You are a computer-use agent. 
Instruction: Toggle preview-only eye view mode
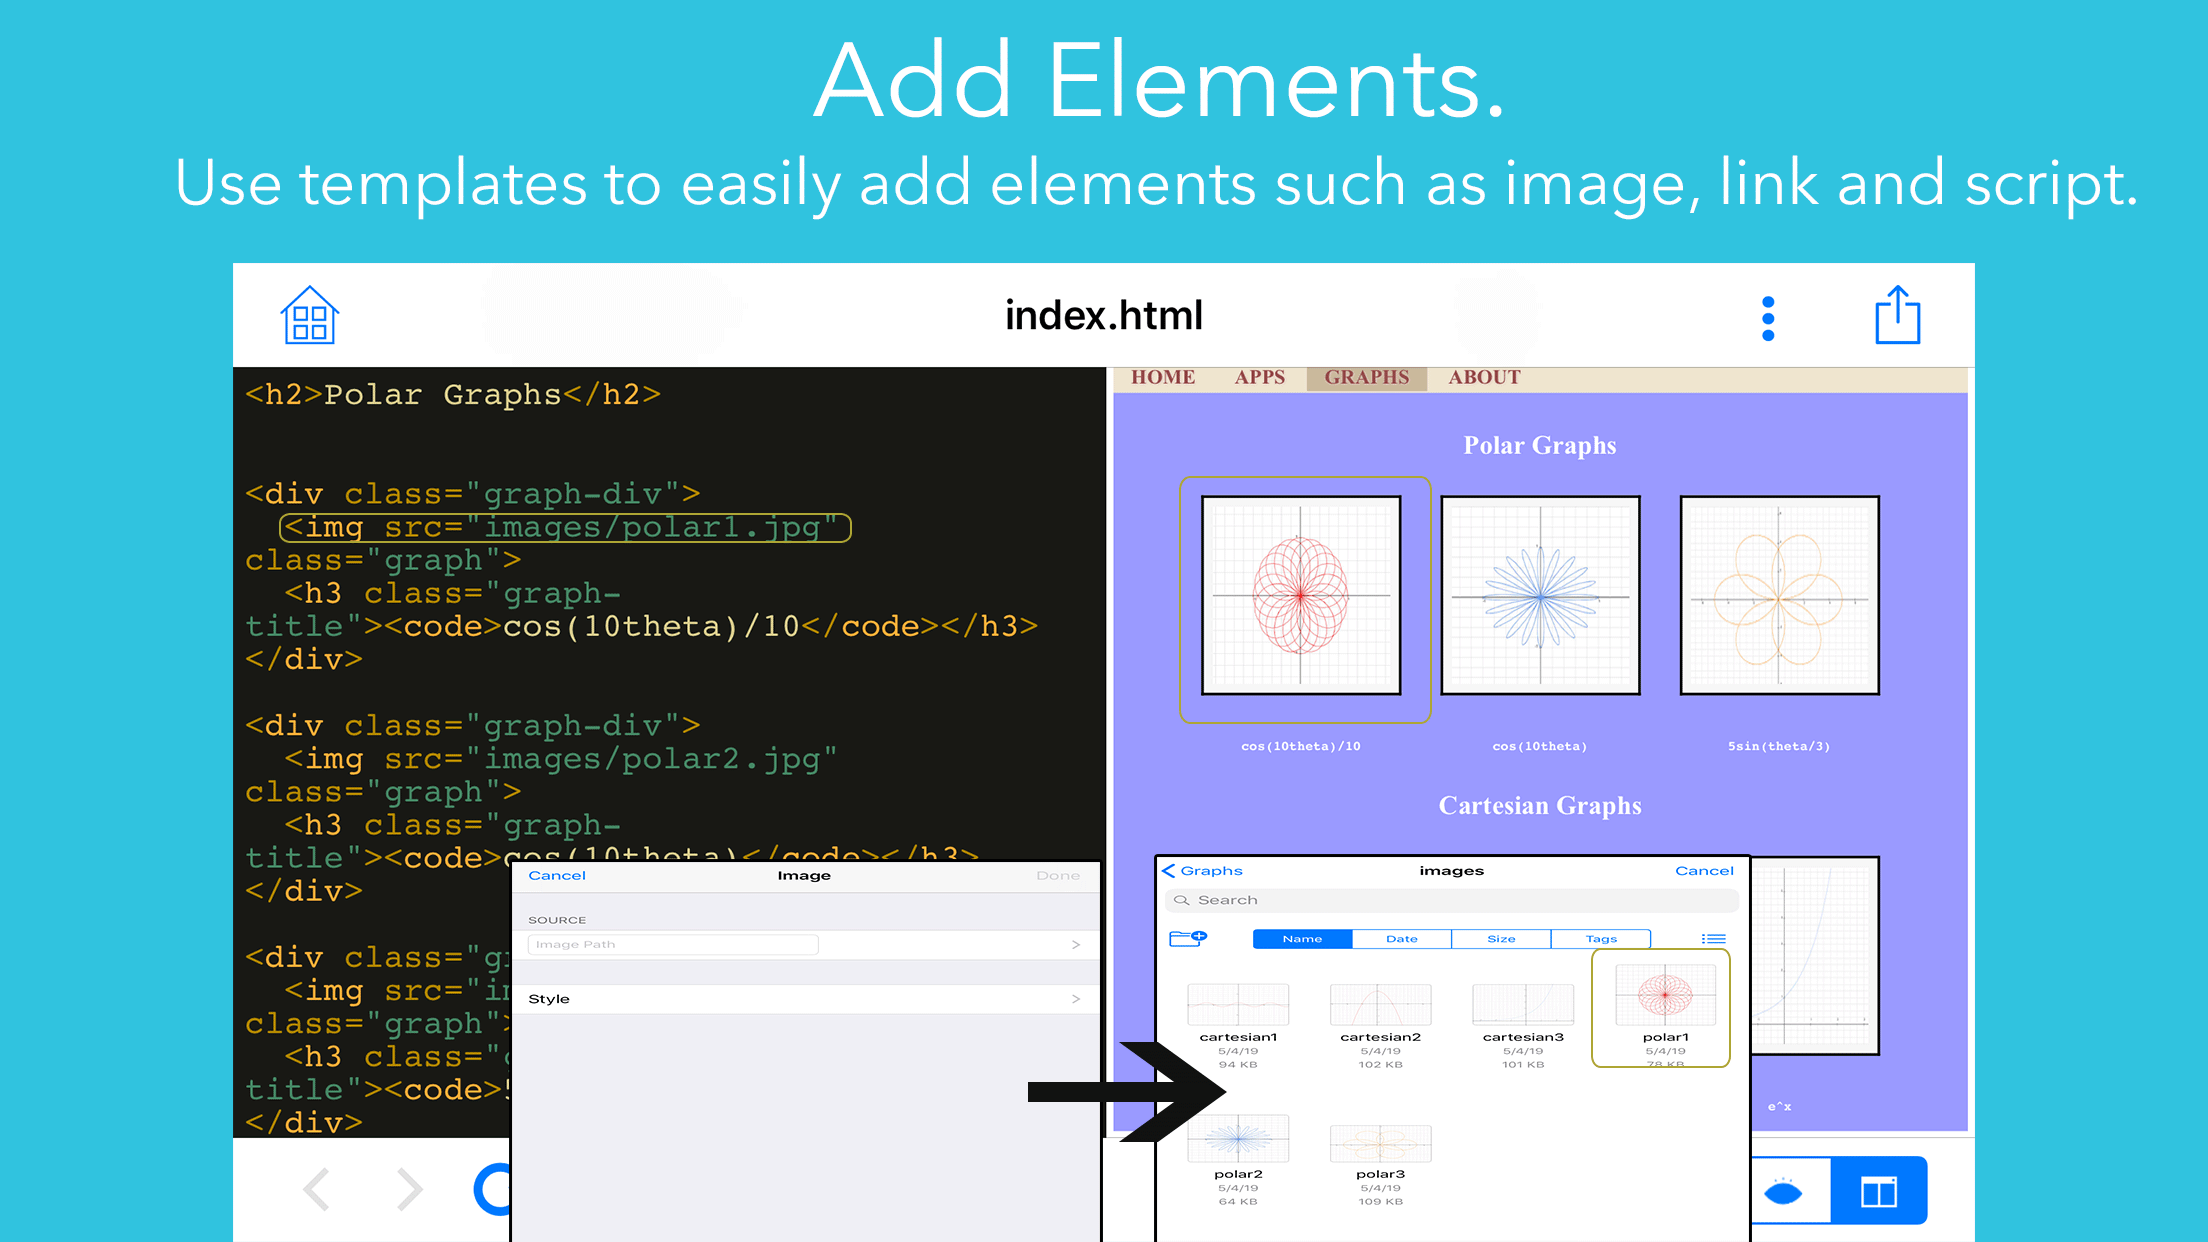click(1783, 1191)
